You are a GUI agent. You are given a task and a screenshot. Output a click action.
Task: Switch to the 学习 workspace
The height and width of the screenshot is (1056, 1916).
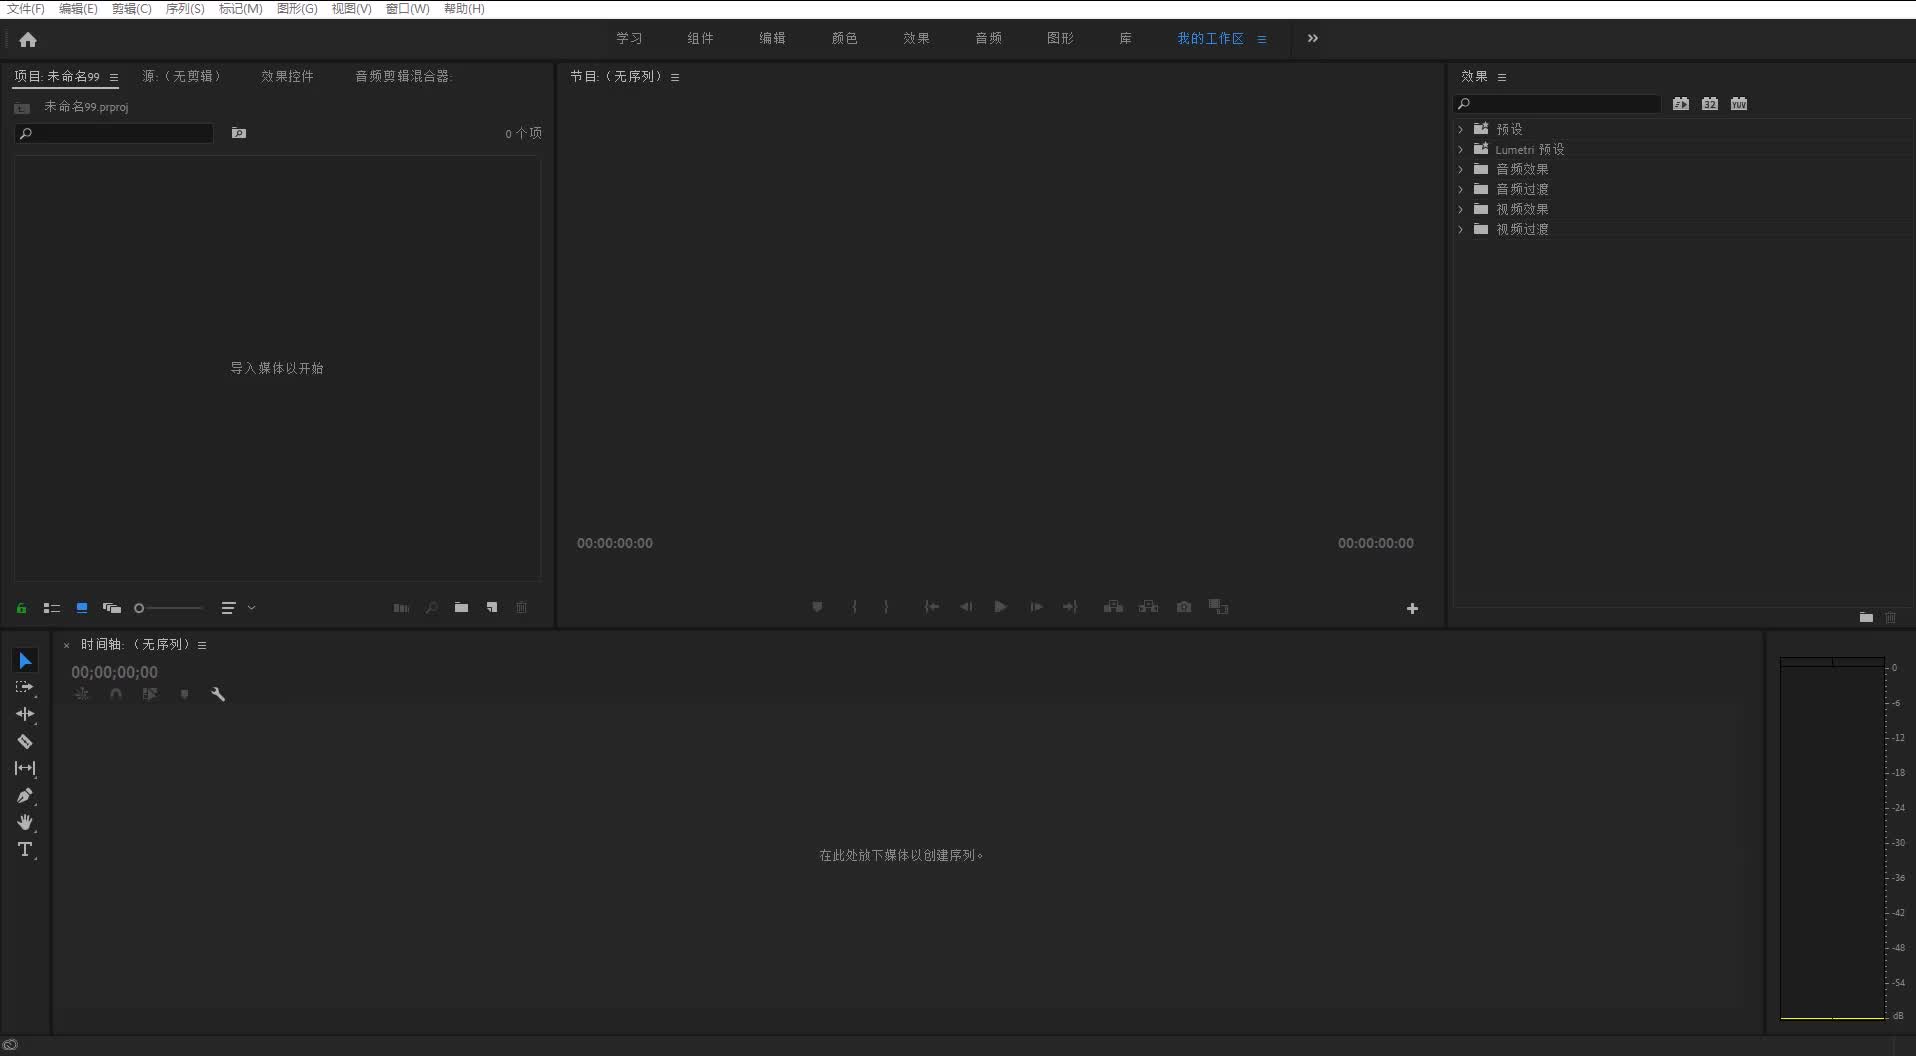pyautogui.click(x=629, y=38)
